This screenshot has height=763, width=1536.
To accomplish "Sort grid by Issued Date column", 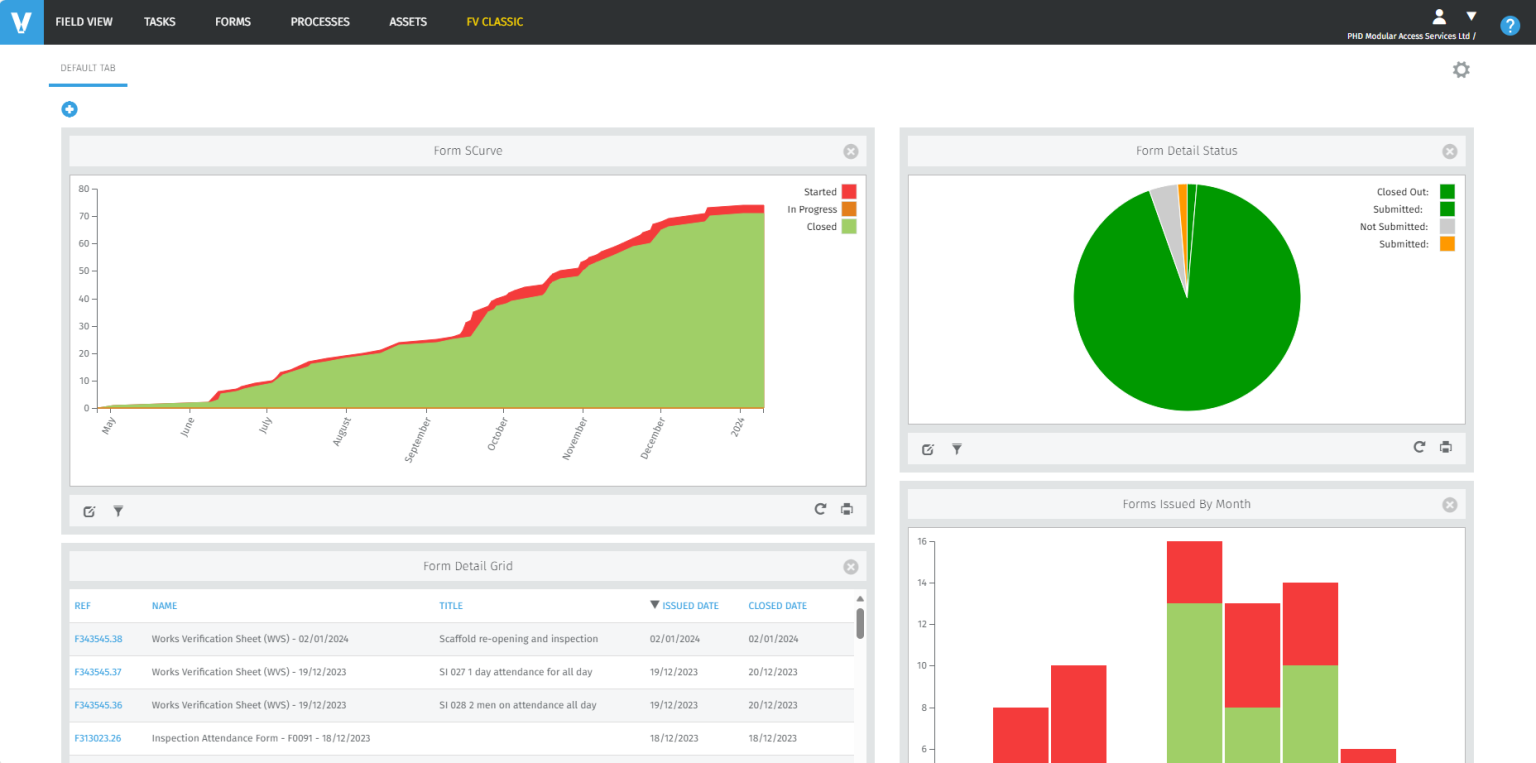I will coord(690,605).
